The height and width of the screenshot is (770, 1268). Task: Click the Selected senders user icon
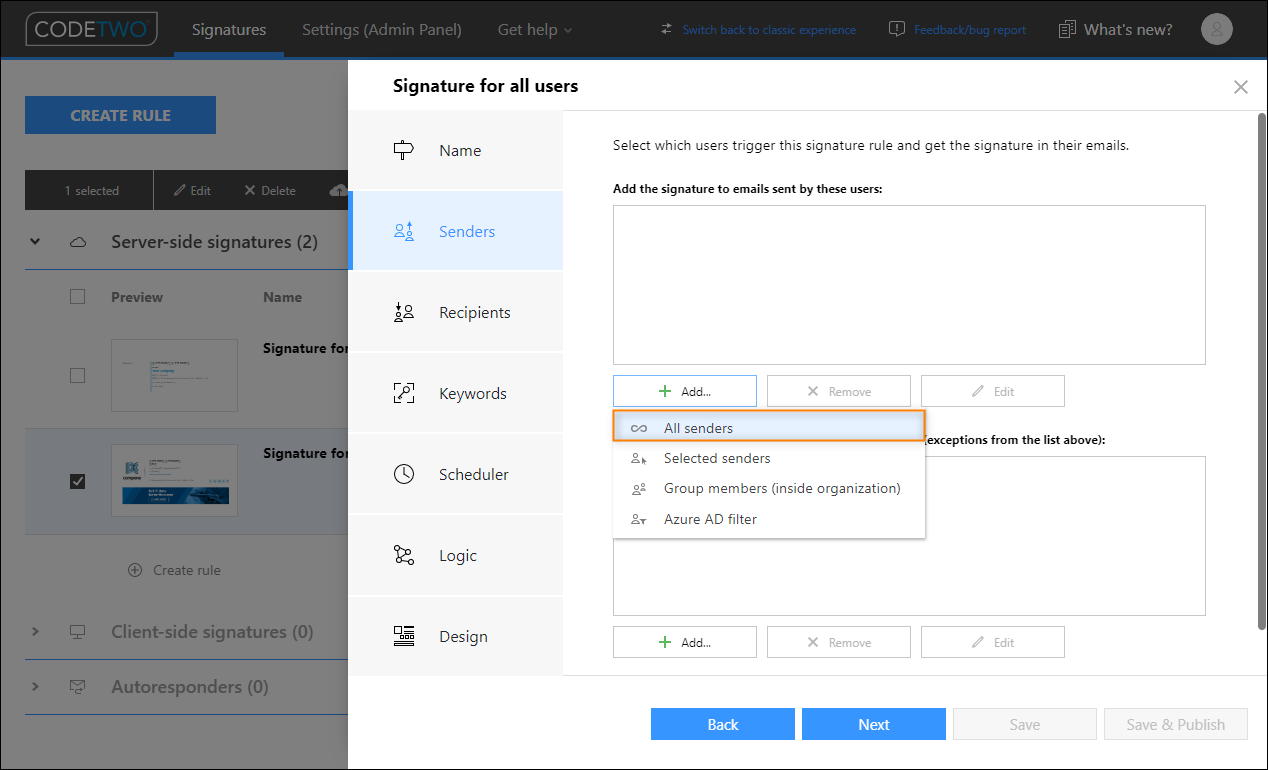[x=639, y=459]
